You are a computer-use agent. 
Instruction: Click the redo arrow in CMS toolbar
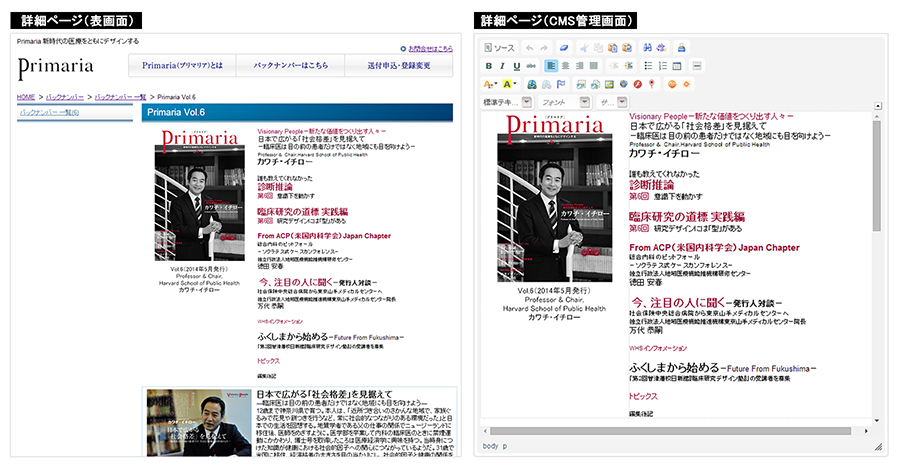click(544, 48)
